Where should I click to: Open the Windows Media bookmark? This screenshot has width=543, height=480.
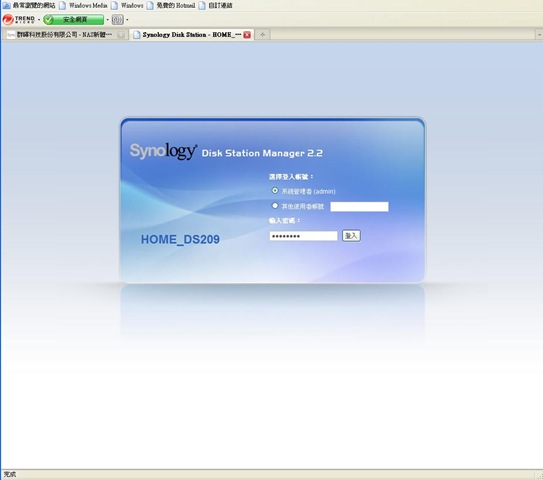(83, 5)
